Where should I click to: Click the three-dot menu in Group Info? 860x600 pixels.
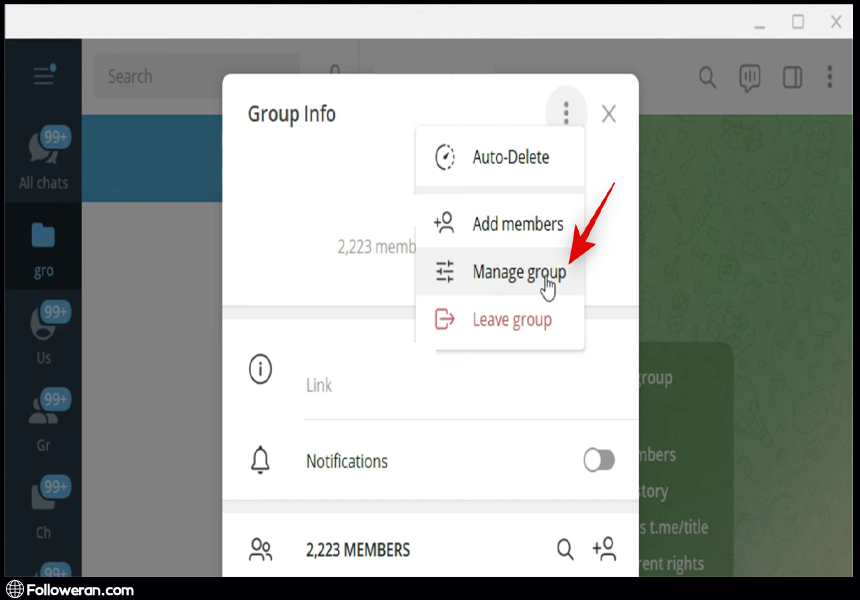tap(566, 114)
